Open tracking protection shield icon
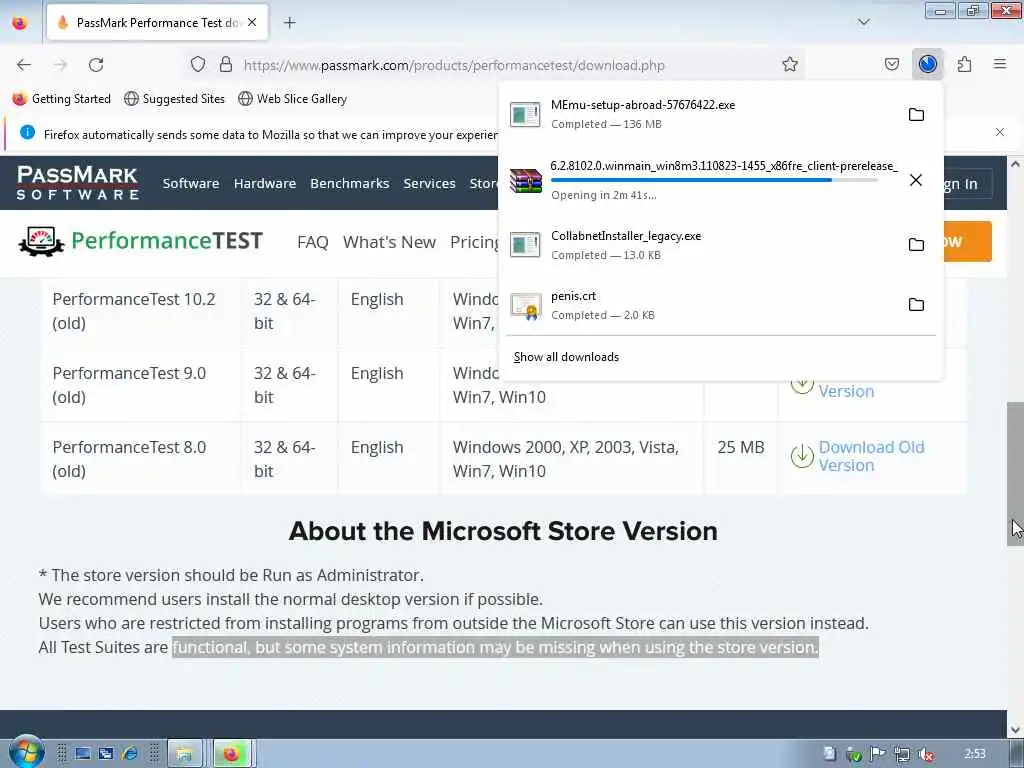The height and width of the screenshot is (768, 1024). 198,64
